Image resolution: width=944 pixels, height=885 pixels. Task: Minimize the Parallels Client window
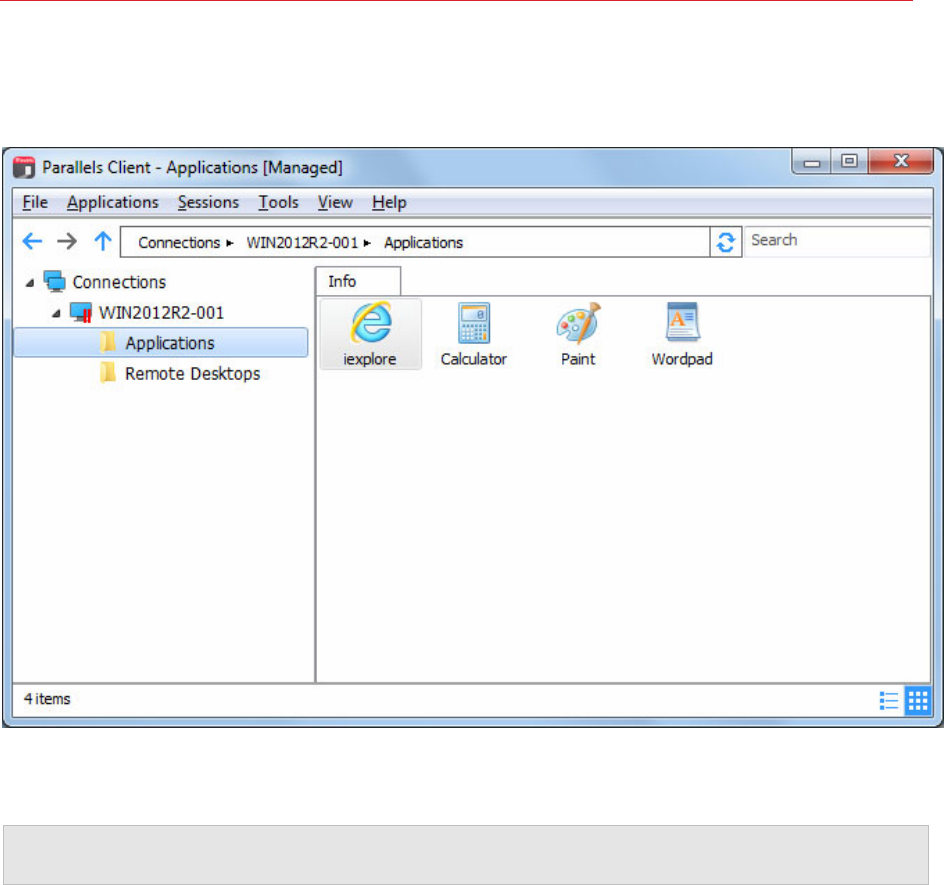(x=812, y=162)
